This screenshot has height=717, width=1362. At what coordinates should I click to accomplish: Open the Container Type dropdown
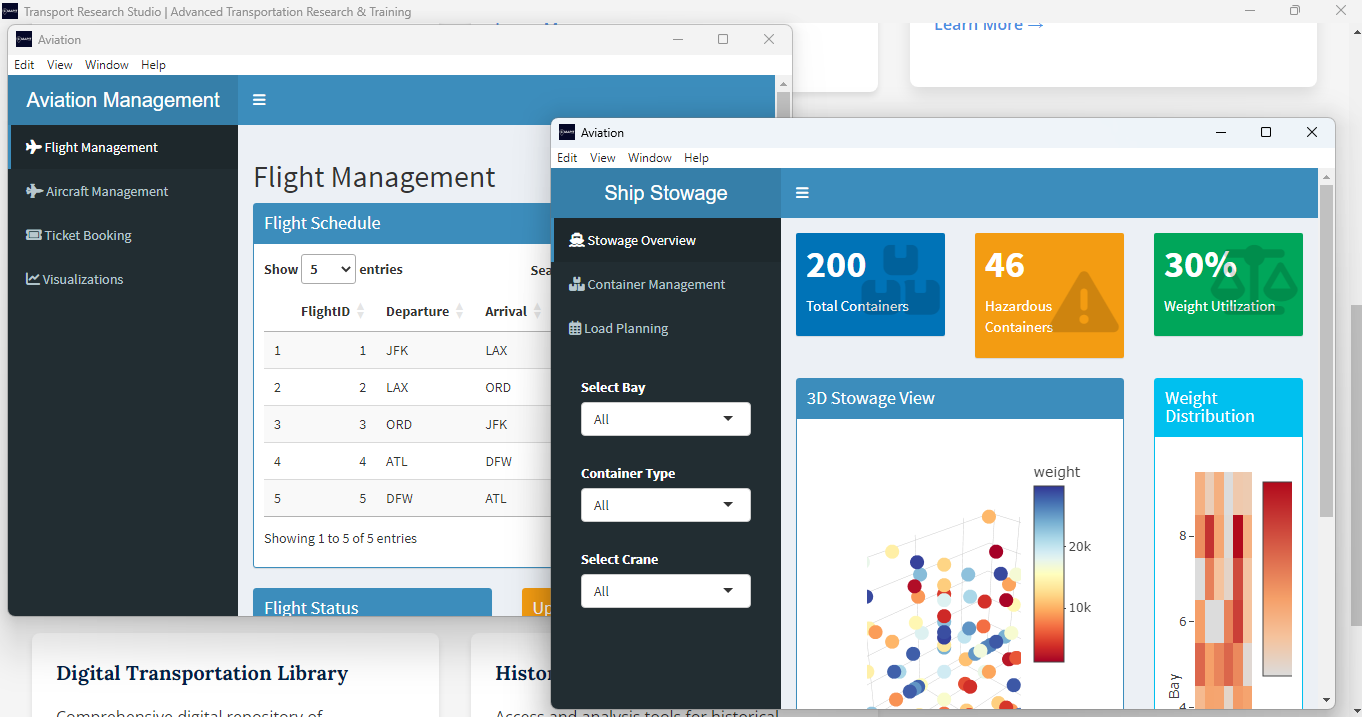665,505
